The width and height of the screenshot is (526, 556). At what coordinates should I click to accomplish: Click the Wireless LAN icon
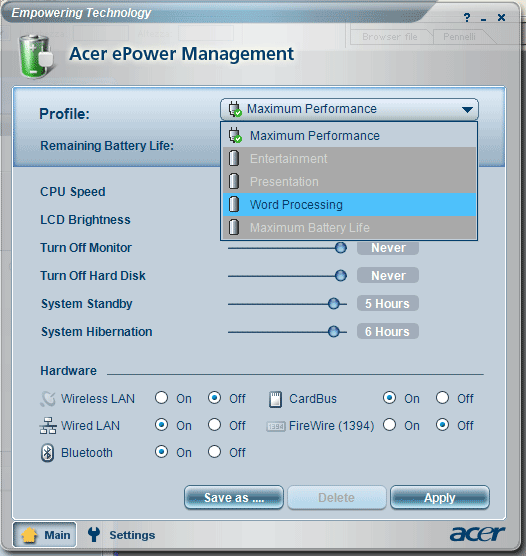[48, 399]
